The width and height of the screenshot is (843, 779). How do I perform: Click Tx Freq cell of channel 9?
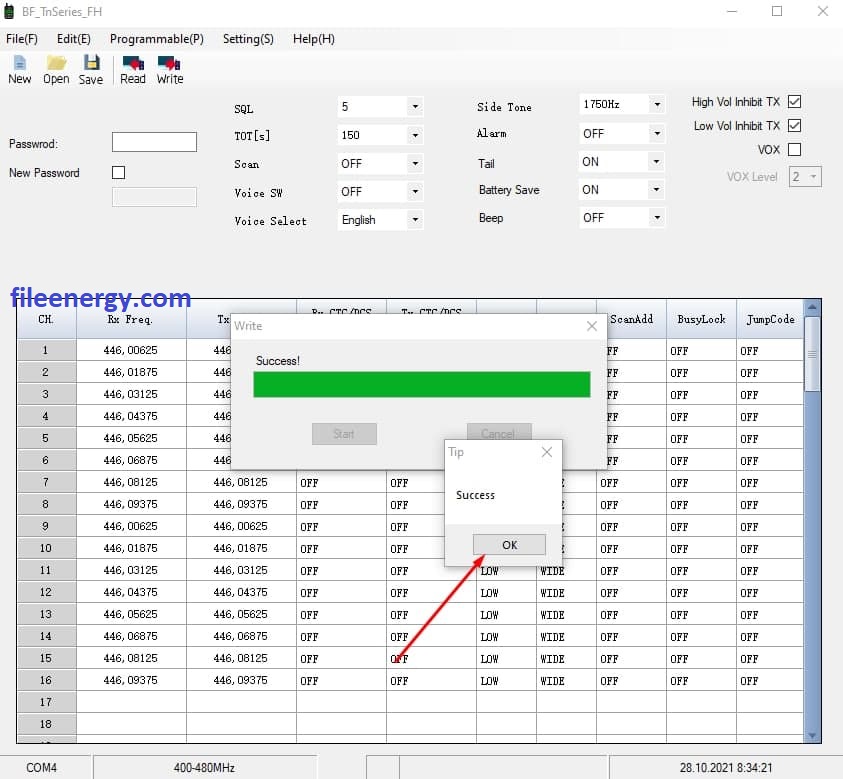[x=241, y=526]
